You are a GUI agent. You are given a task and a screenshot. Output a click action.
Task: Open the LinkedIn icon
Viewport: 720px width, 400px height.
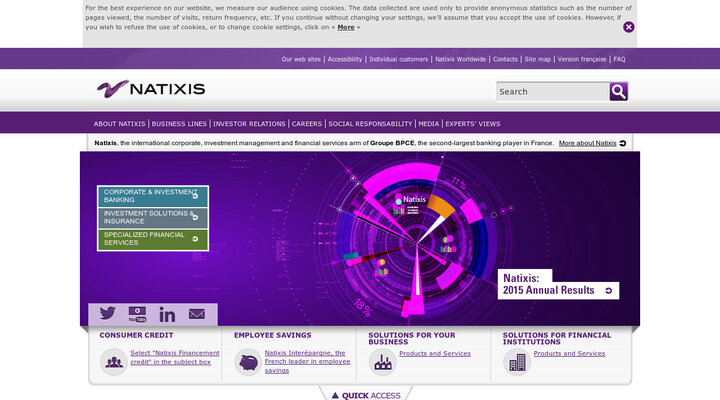(x=167, y=314)
